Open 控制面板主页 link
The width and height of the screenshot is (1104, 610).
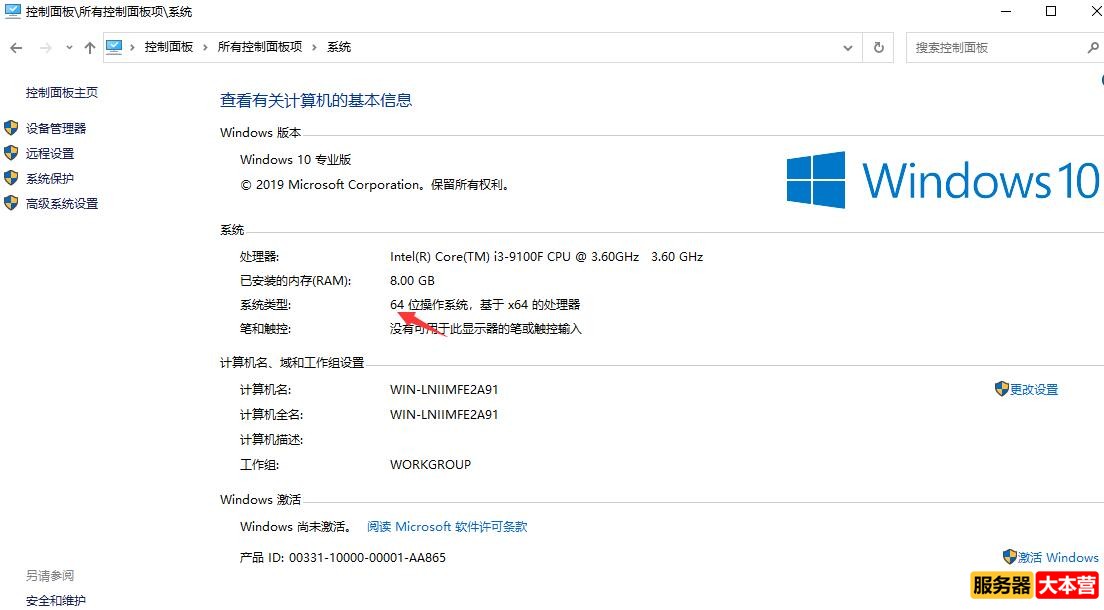pyautogui.click(x=62, y=92)
